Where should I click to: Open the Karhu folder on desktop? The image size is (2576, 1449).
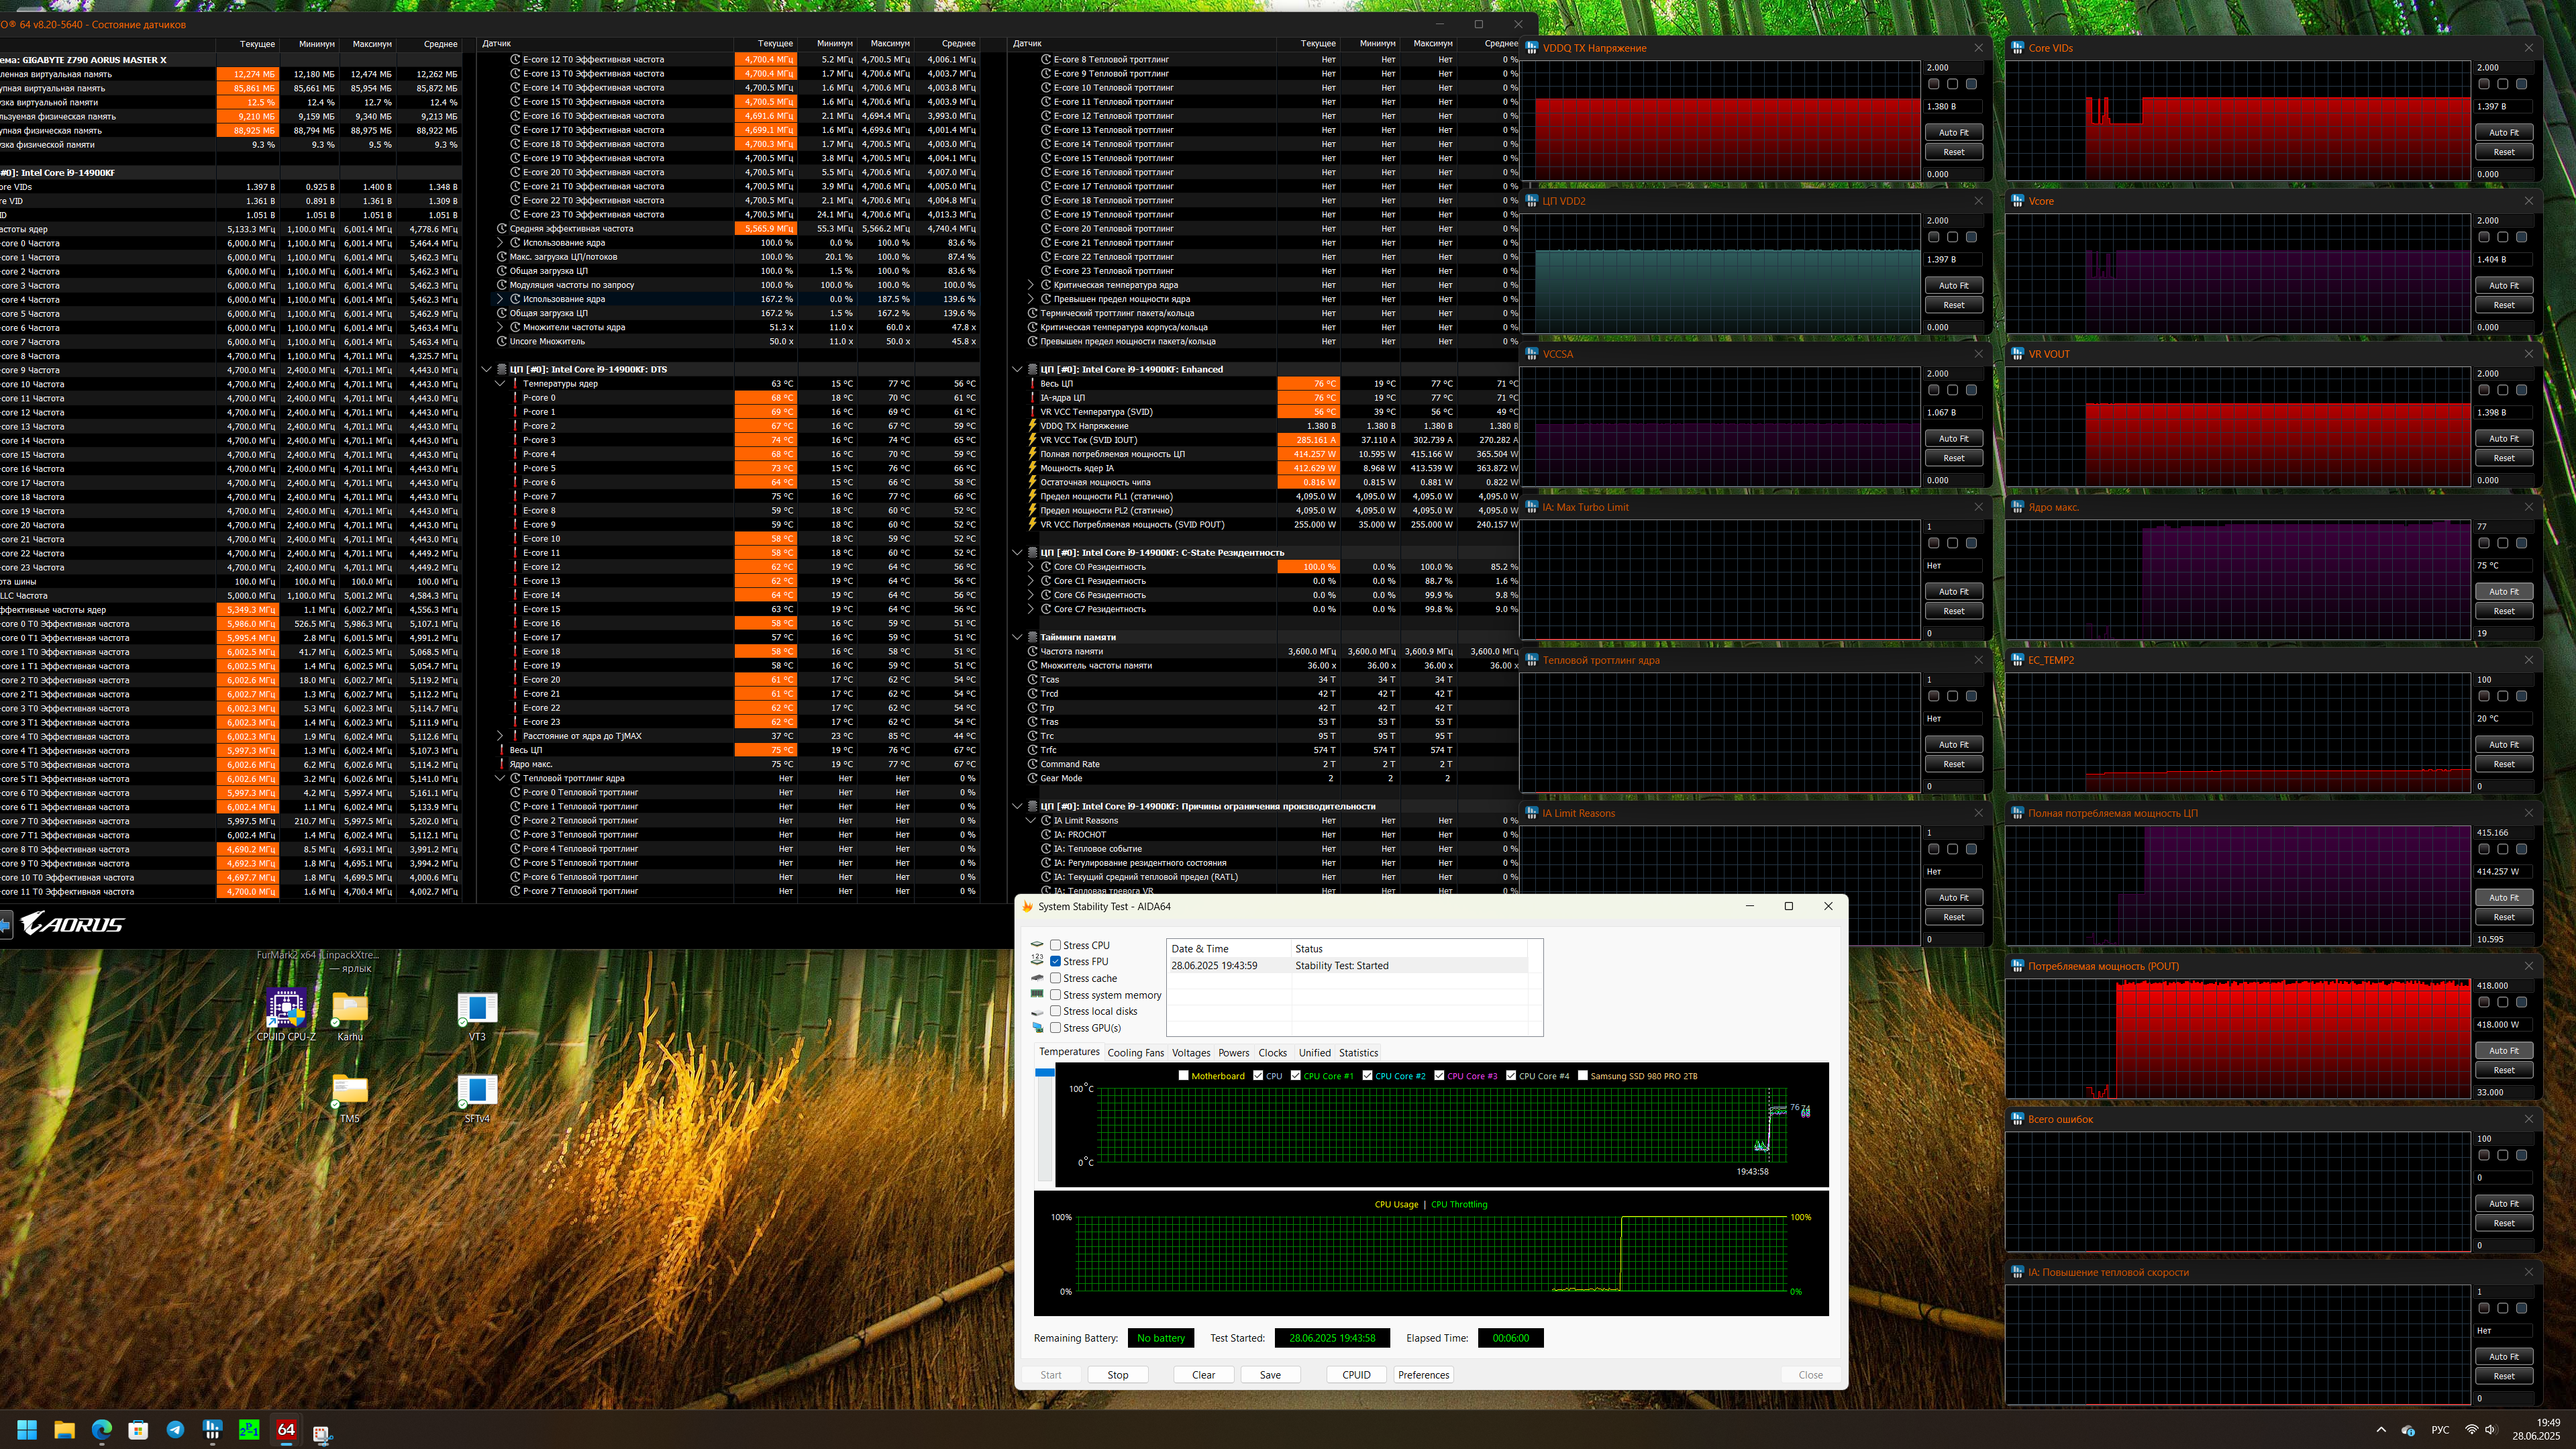click(350, 1009)
